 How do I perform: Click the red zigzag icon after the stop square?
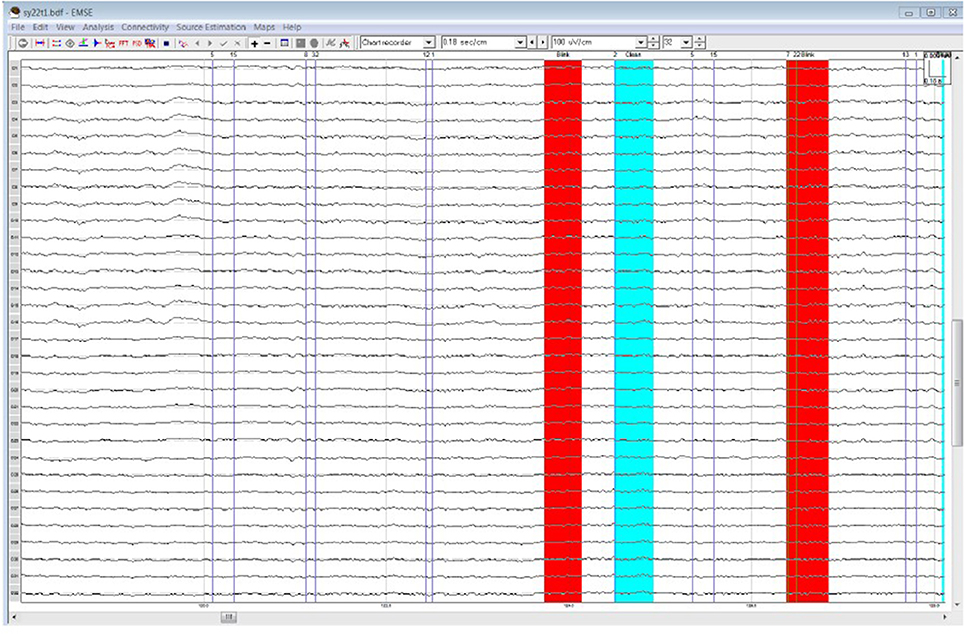(183, 43)
